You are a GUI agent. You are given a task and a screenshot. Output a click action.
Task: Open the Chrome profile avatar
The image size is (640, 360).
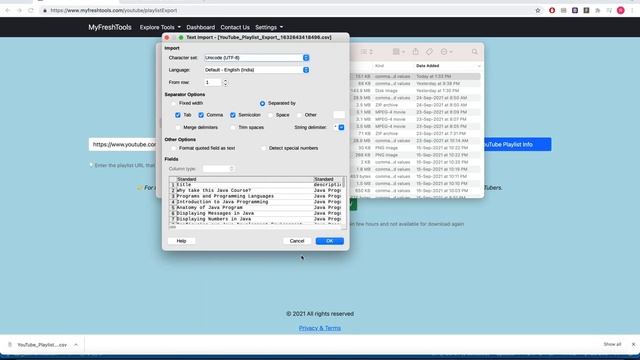620,11
